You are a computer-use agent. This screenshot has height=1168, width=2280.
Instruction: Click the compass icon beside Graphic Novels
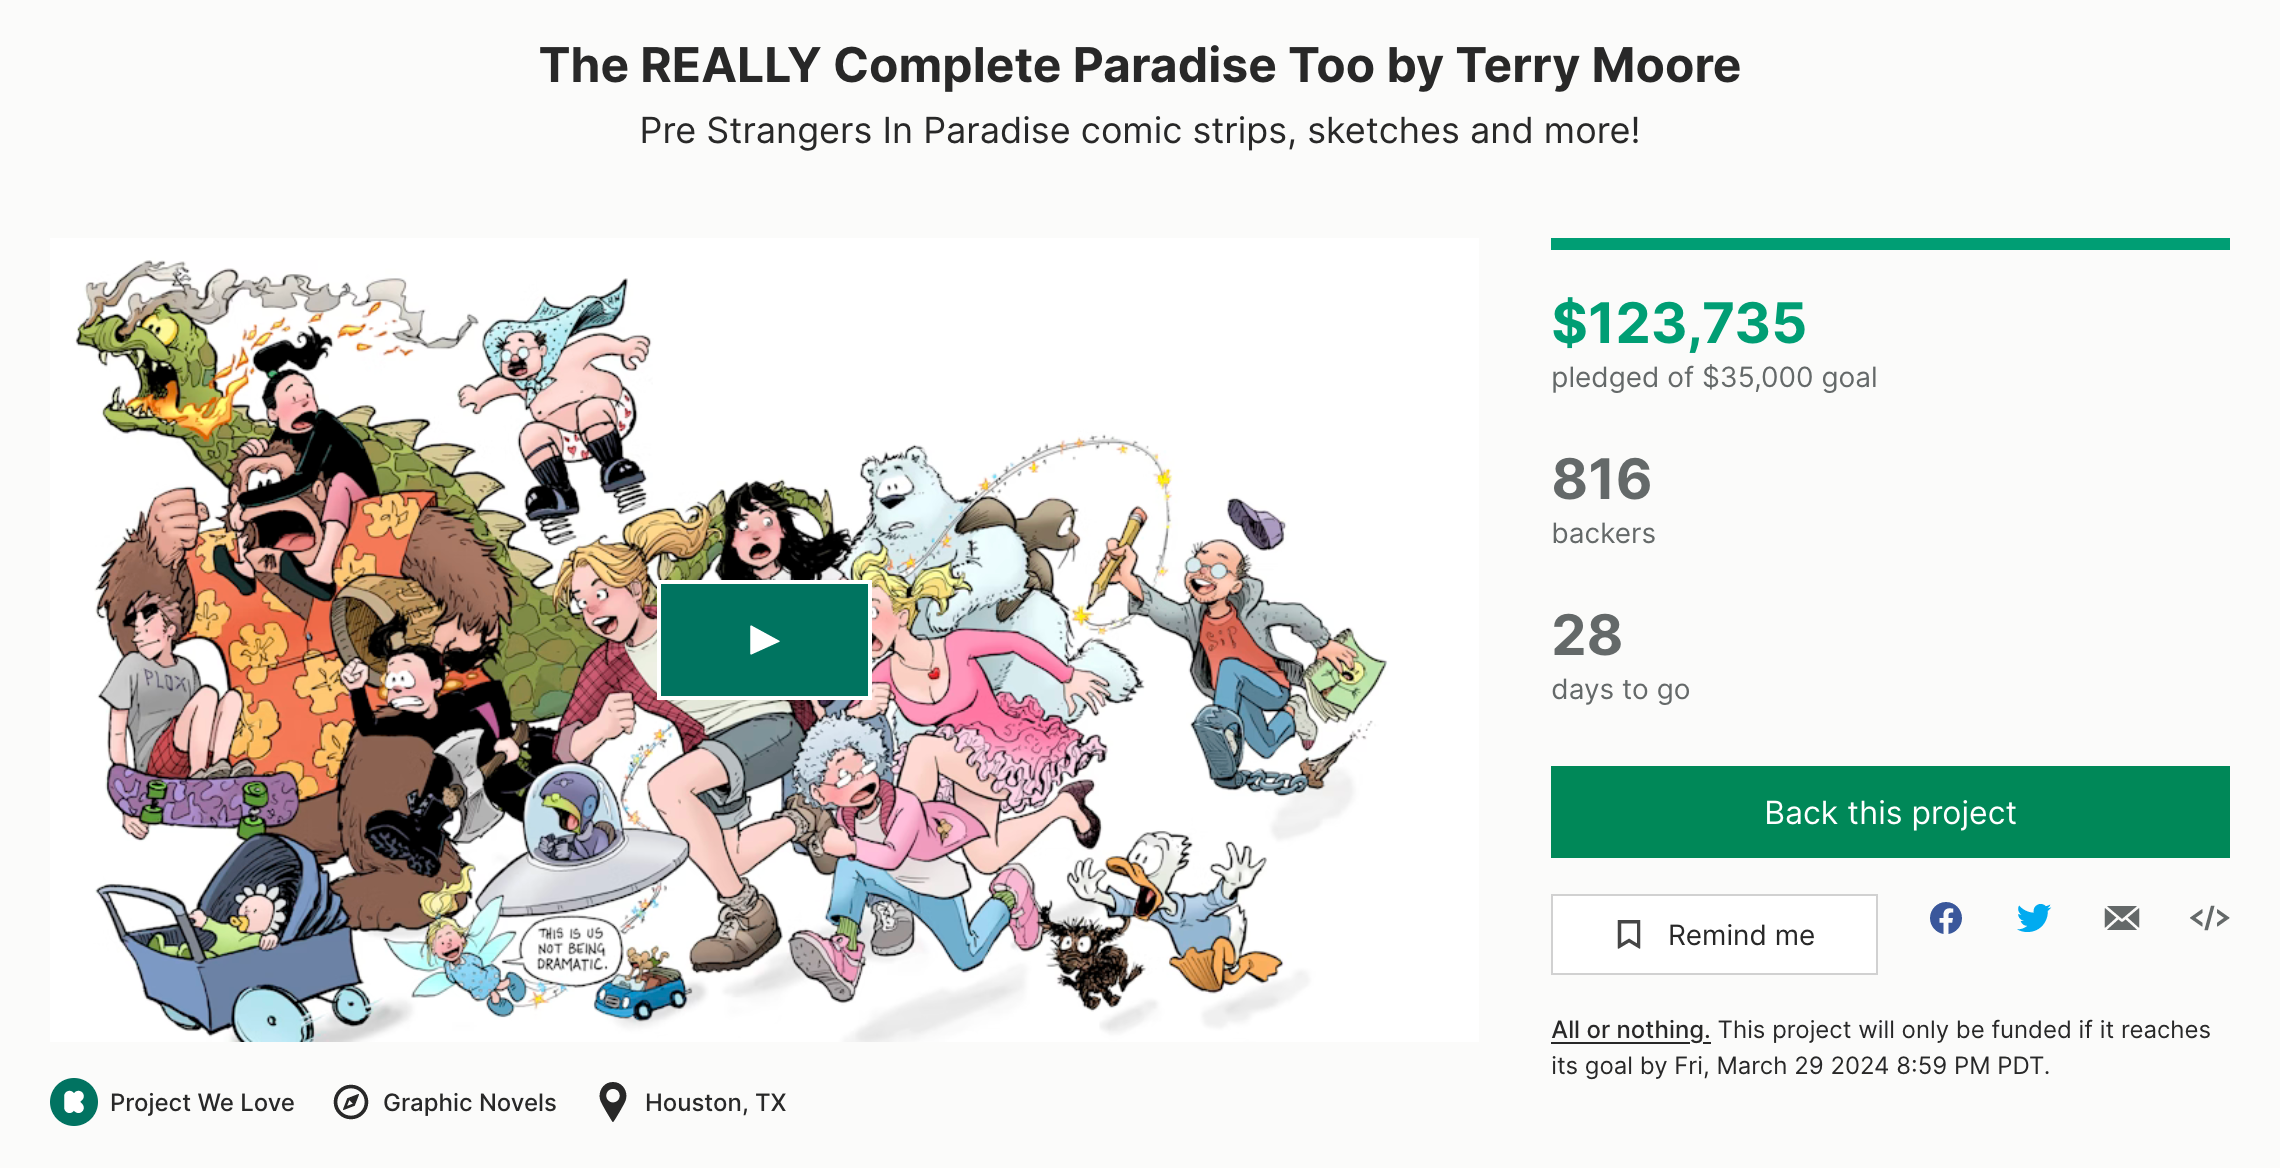tap(351, 1102)
